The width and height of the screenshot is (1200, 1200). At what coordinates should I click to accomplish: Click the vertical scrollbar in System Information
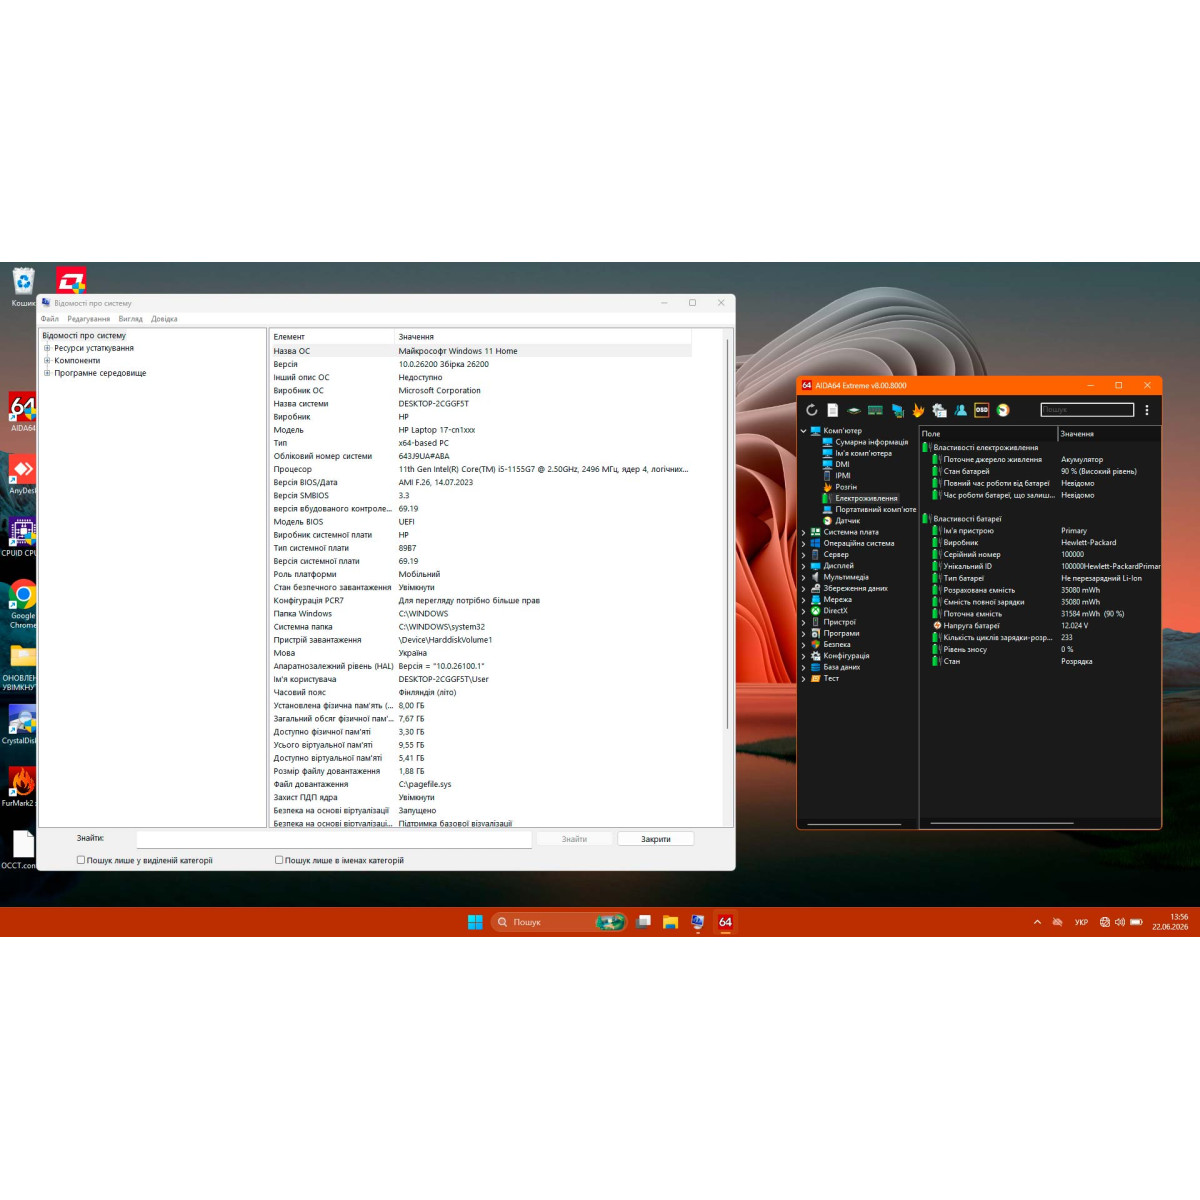[x=727, y=534]
